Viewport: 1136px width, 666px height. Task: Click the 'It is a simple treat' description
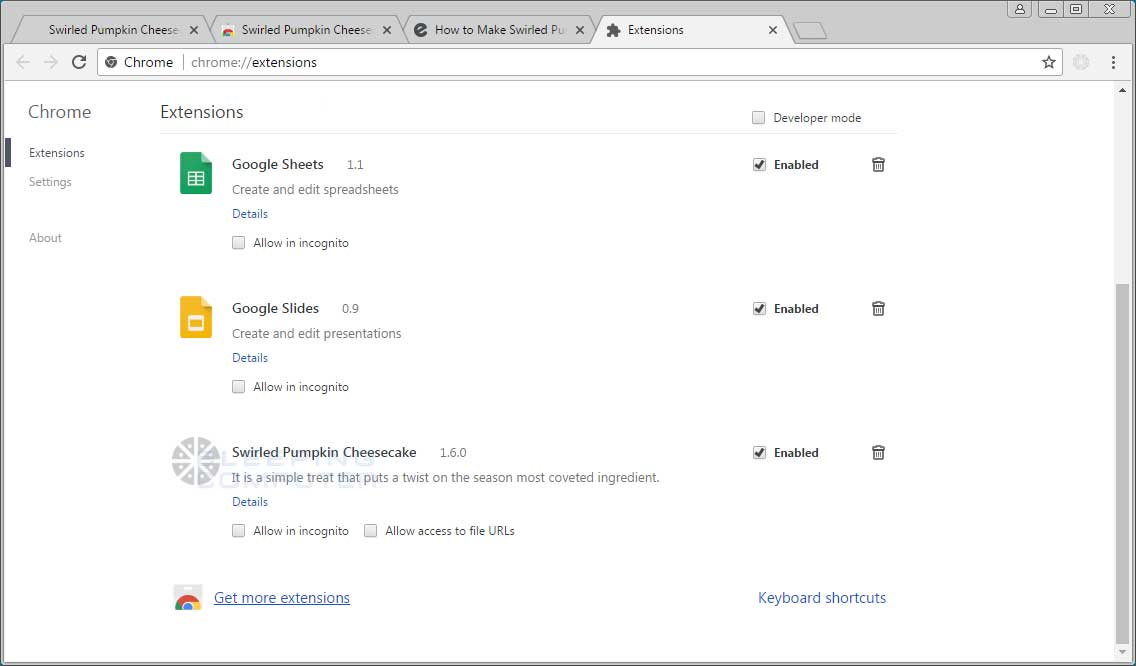click(446, 478)
